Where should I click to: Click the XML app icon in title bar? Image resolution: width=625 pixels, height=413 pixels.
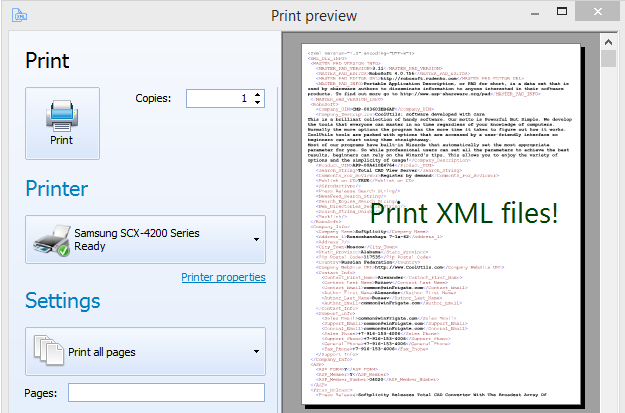coord(20,15)
